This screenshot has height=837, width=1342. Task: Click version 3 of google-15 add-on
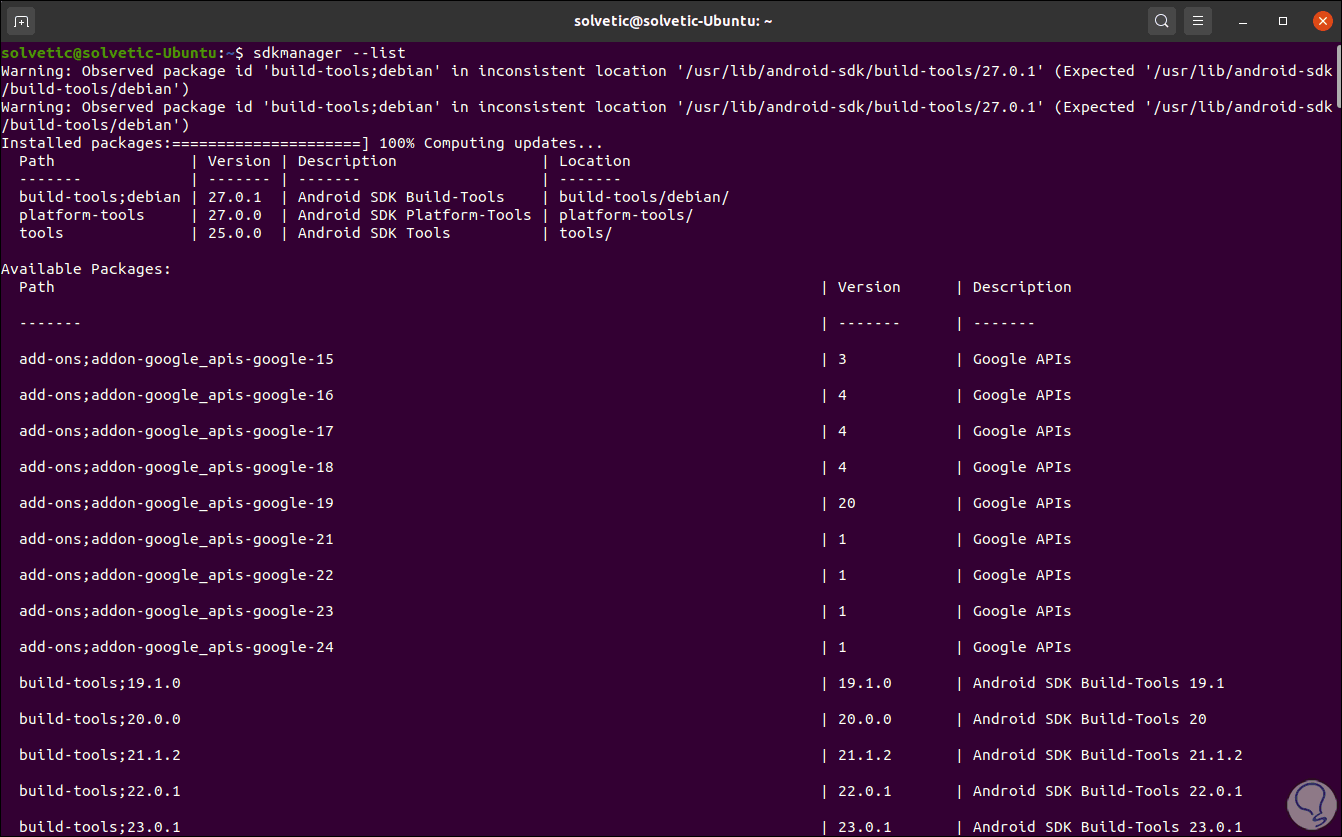click(842, 359)
